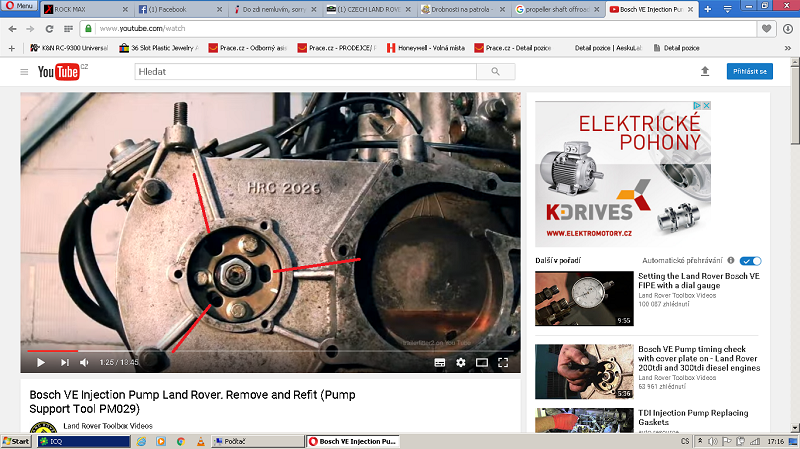Screen dimensions: 800x449
Task: Open the dial gauge video thumbnail
Action: [584, 298]
